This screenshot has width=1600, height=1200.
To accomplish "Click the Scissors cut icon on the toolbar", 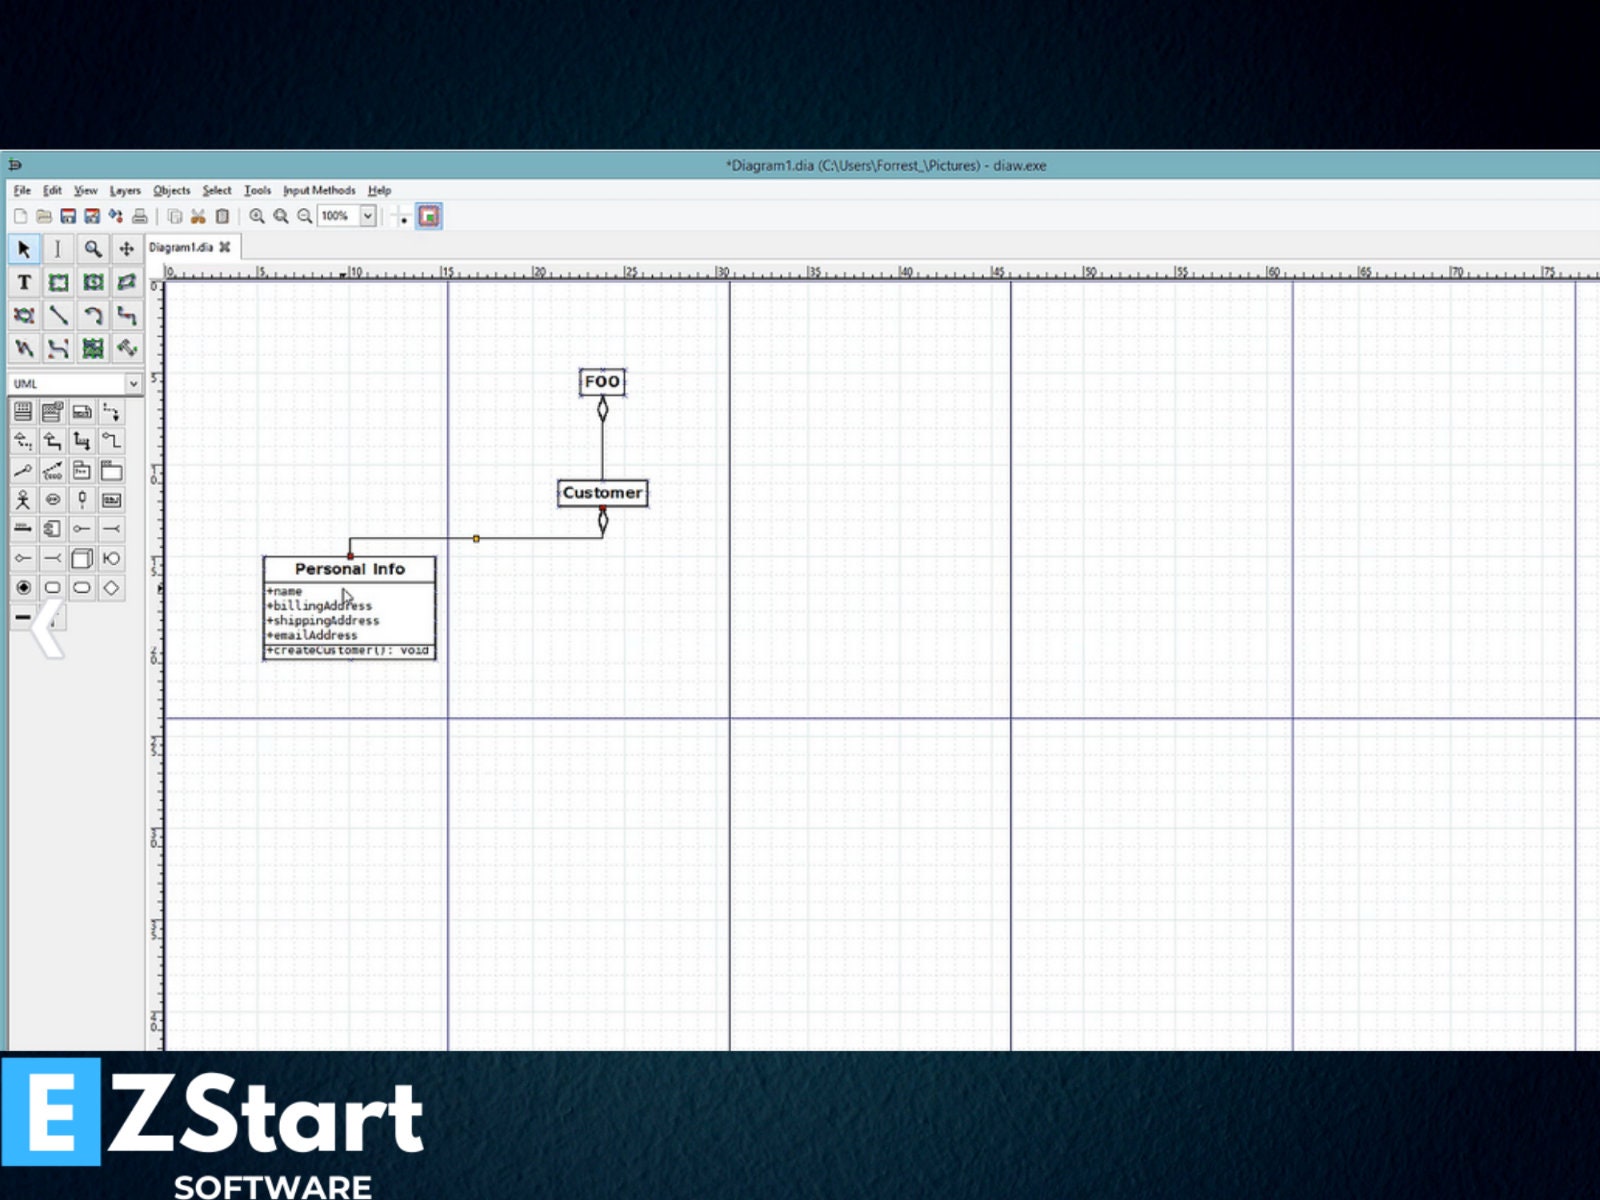I will (198, 217).
